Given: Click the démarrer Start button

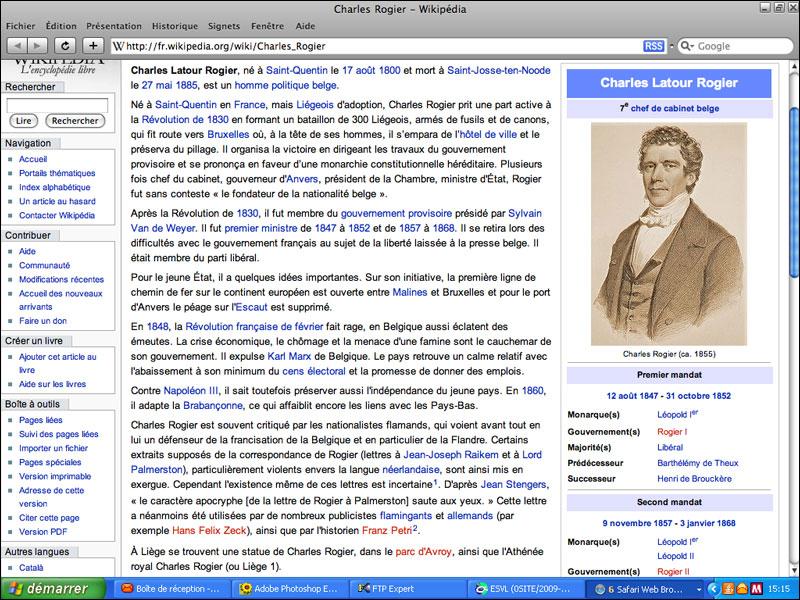Looking at the screenshot, I should [53, 589].
